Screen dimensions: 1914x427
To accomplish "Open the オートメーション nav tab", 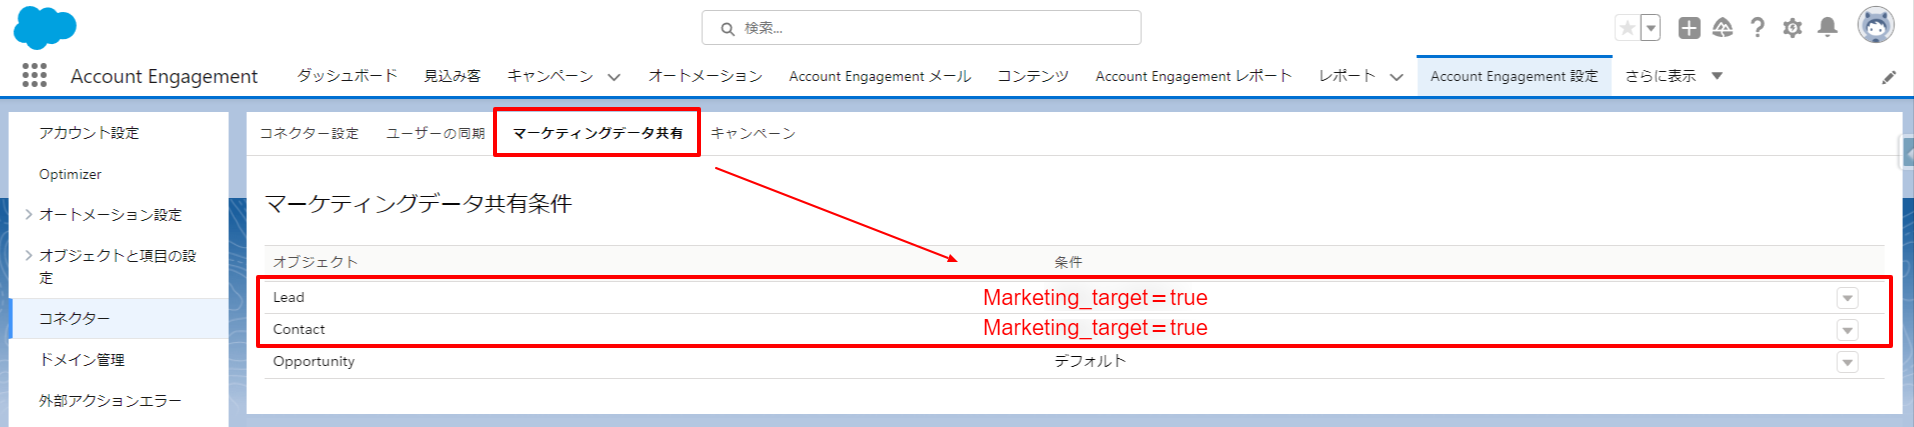I will [705, 76].
